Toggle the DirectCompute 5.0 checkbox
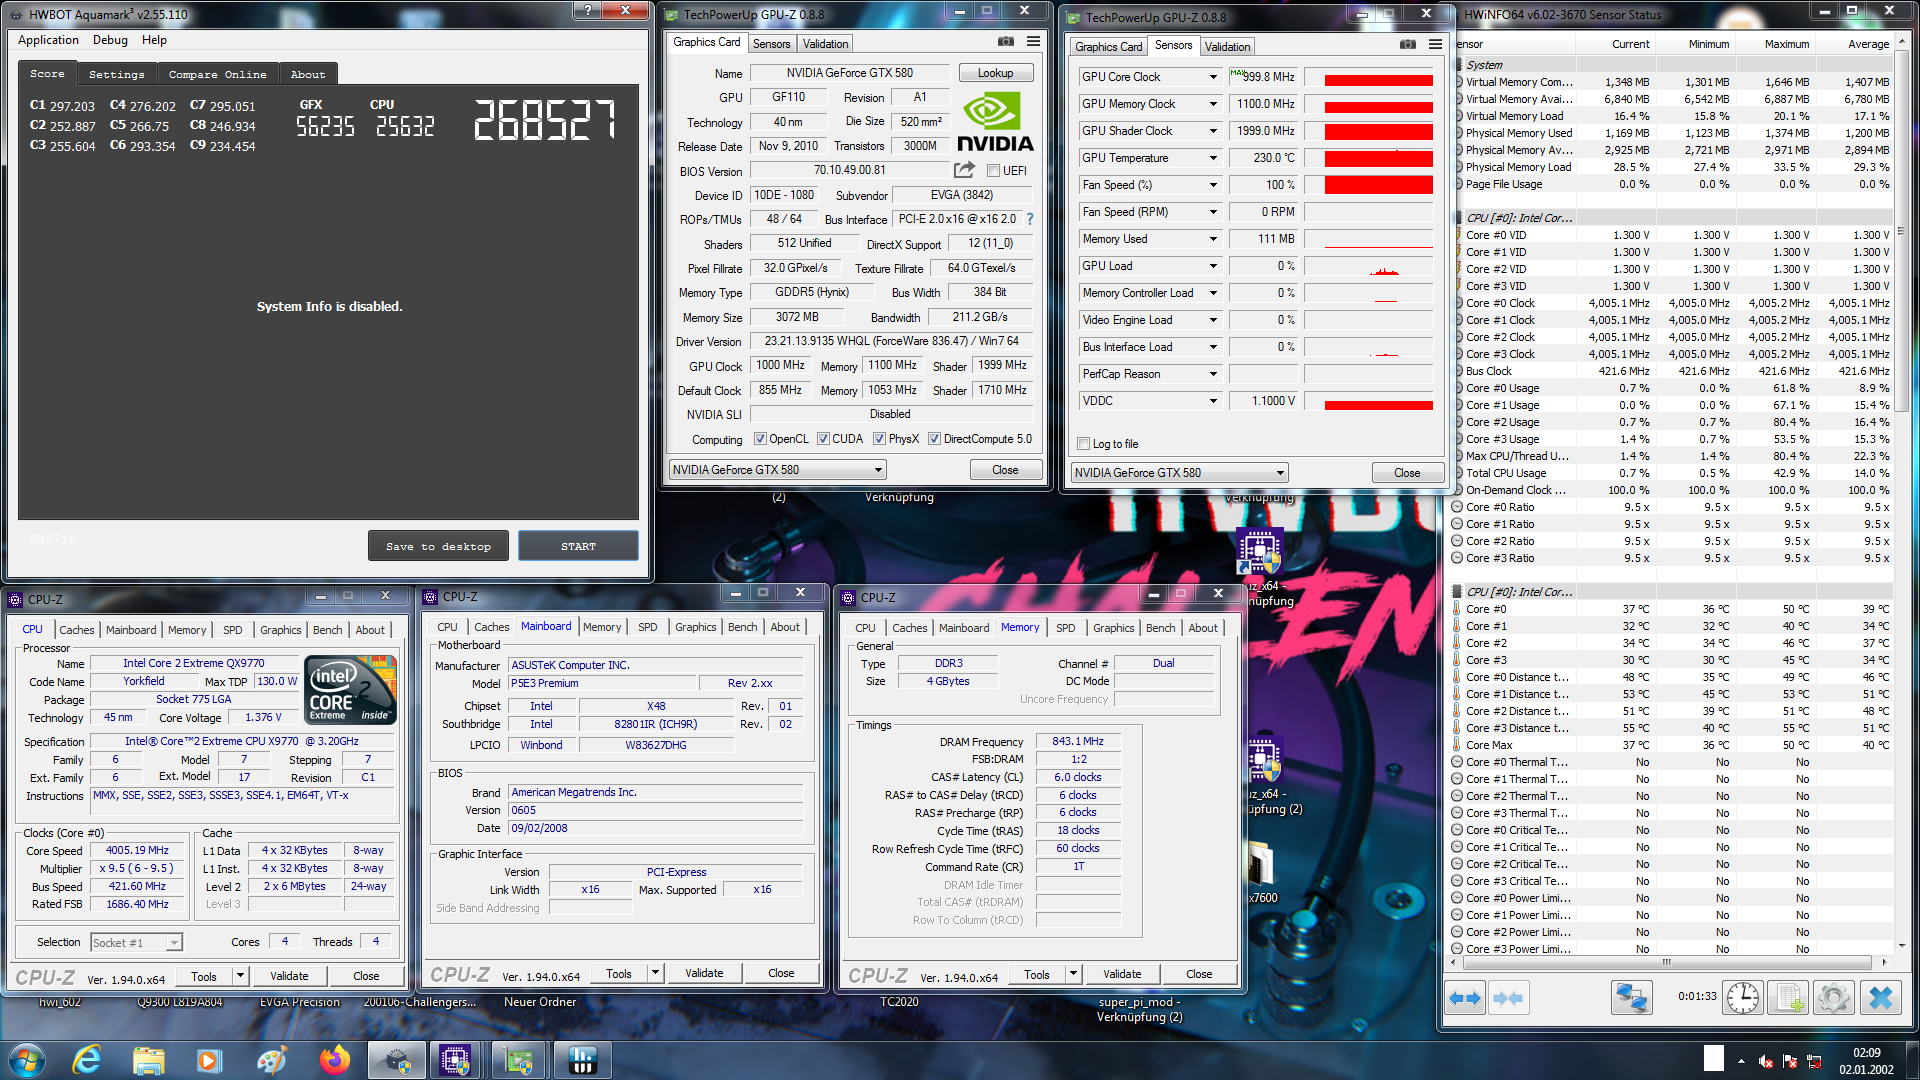 [934, 439]
